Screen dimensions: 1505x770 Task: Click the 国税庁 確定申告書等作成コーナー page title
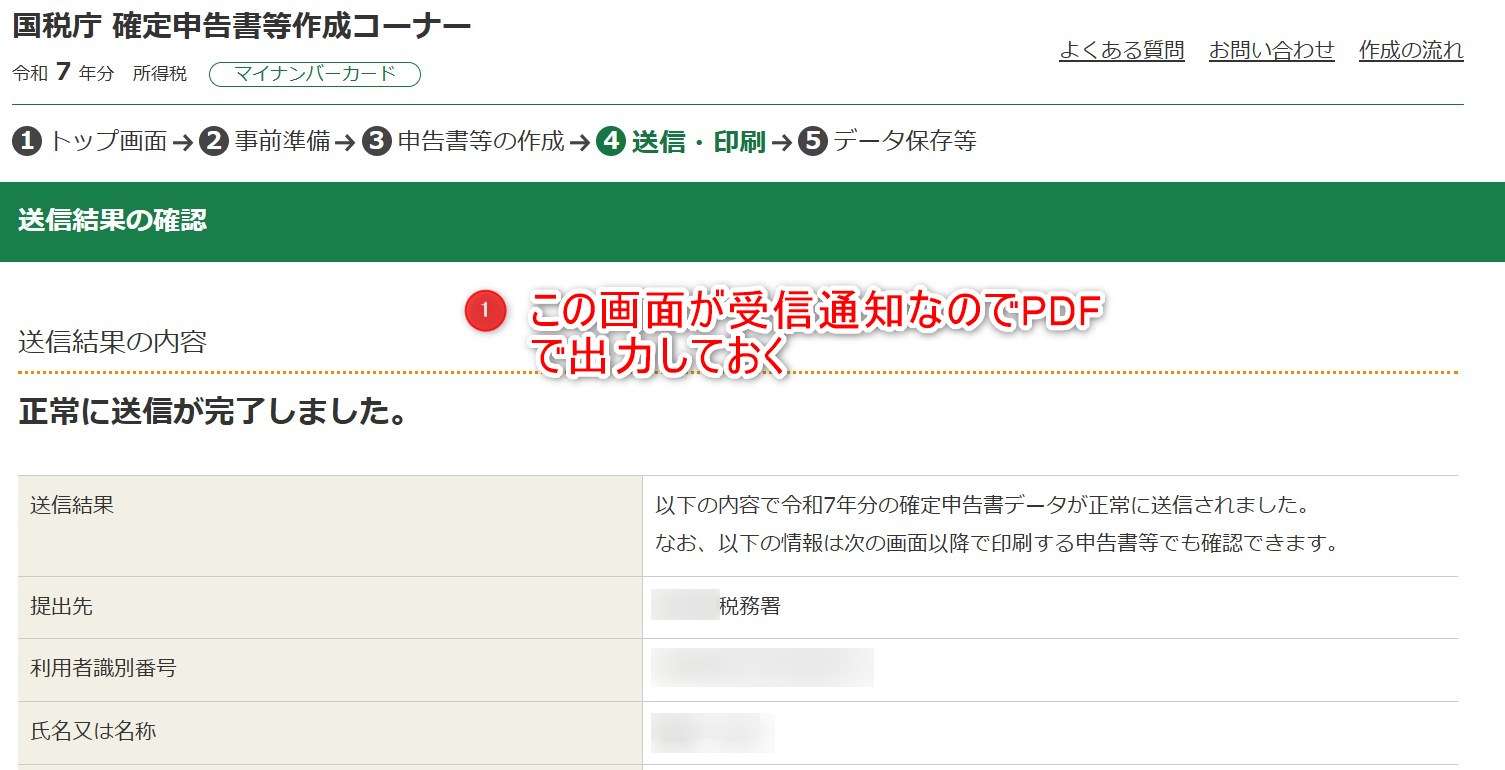coord(241,27)
